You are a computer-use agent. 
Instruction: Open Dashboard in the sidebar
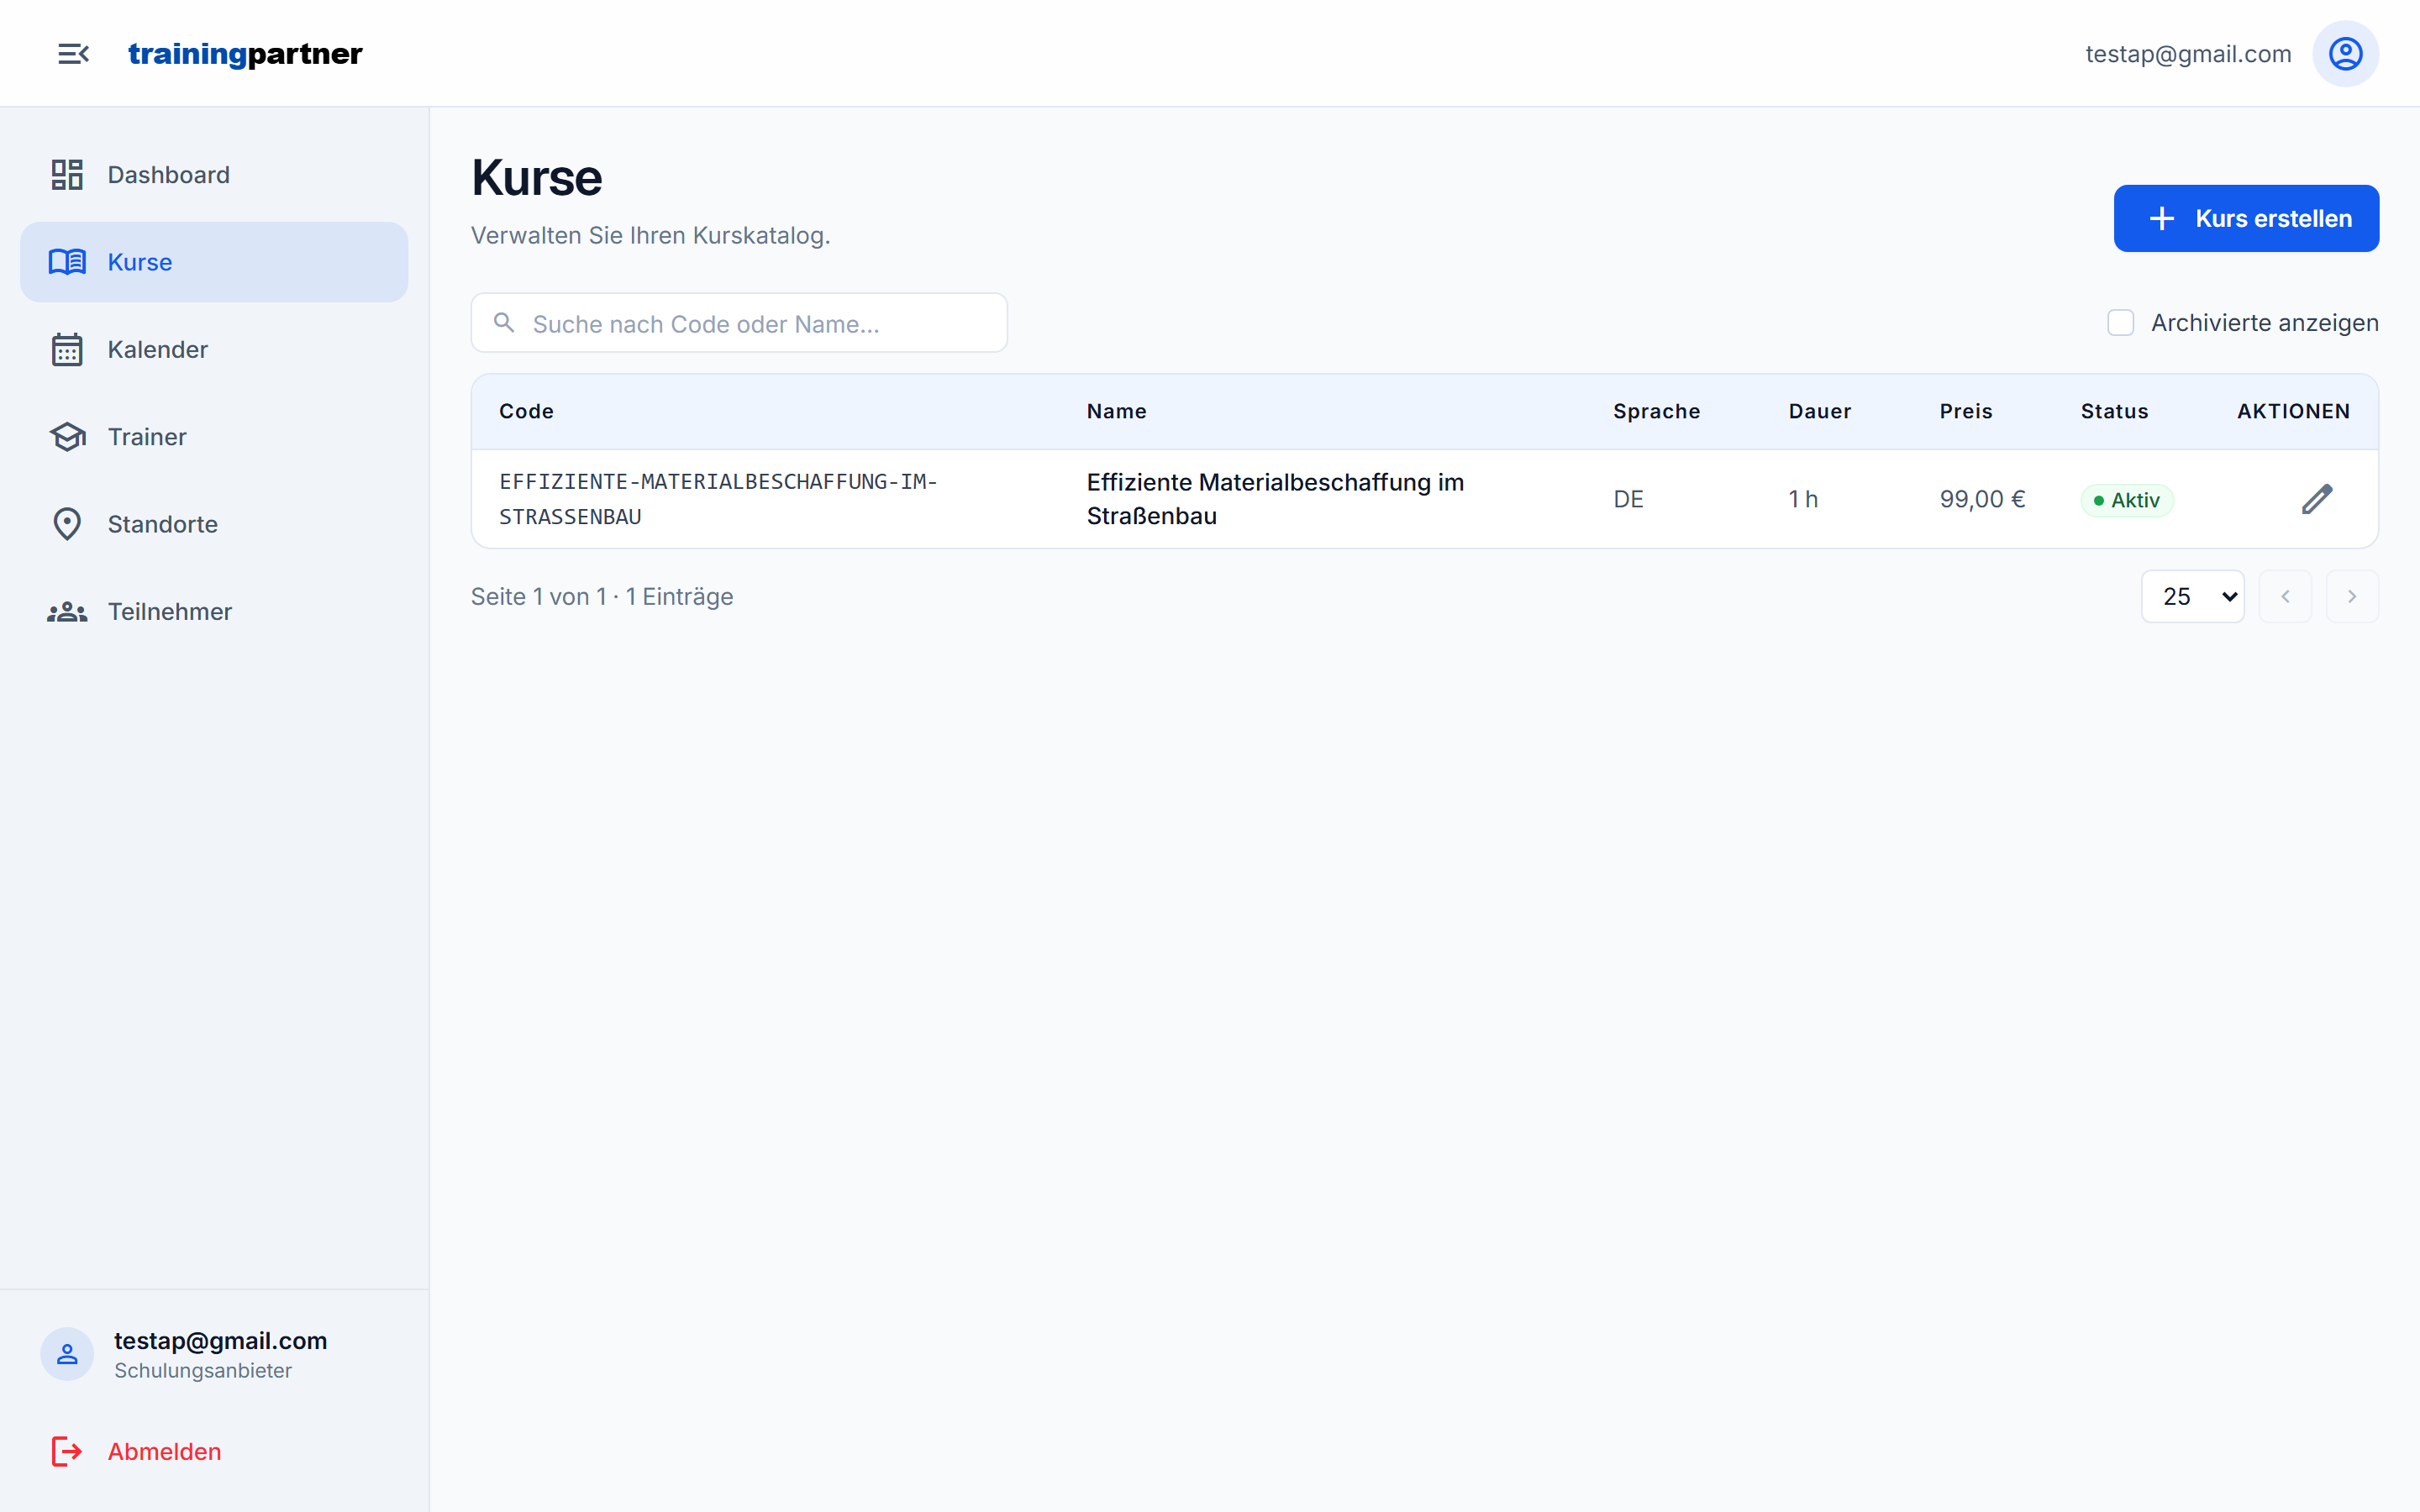click(214, 175)
